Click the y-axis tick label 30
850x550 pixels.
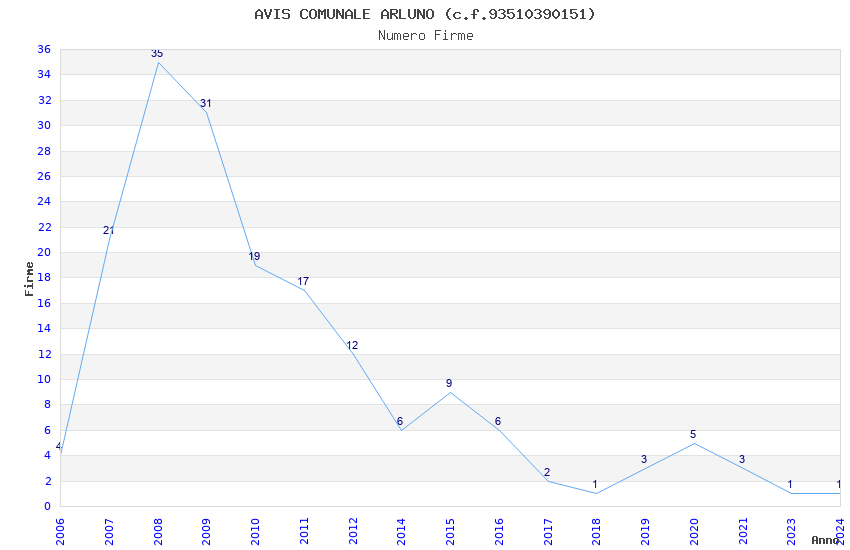[x=44, y=125]
